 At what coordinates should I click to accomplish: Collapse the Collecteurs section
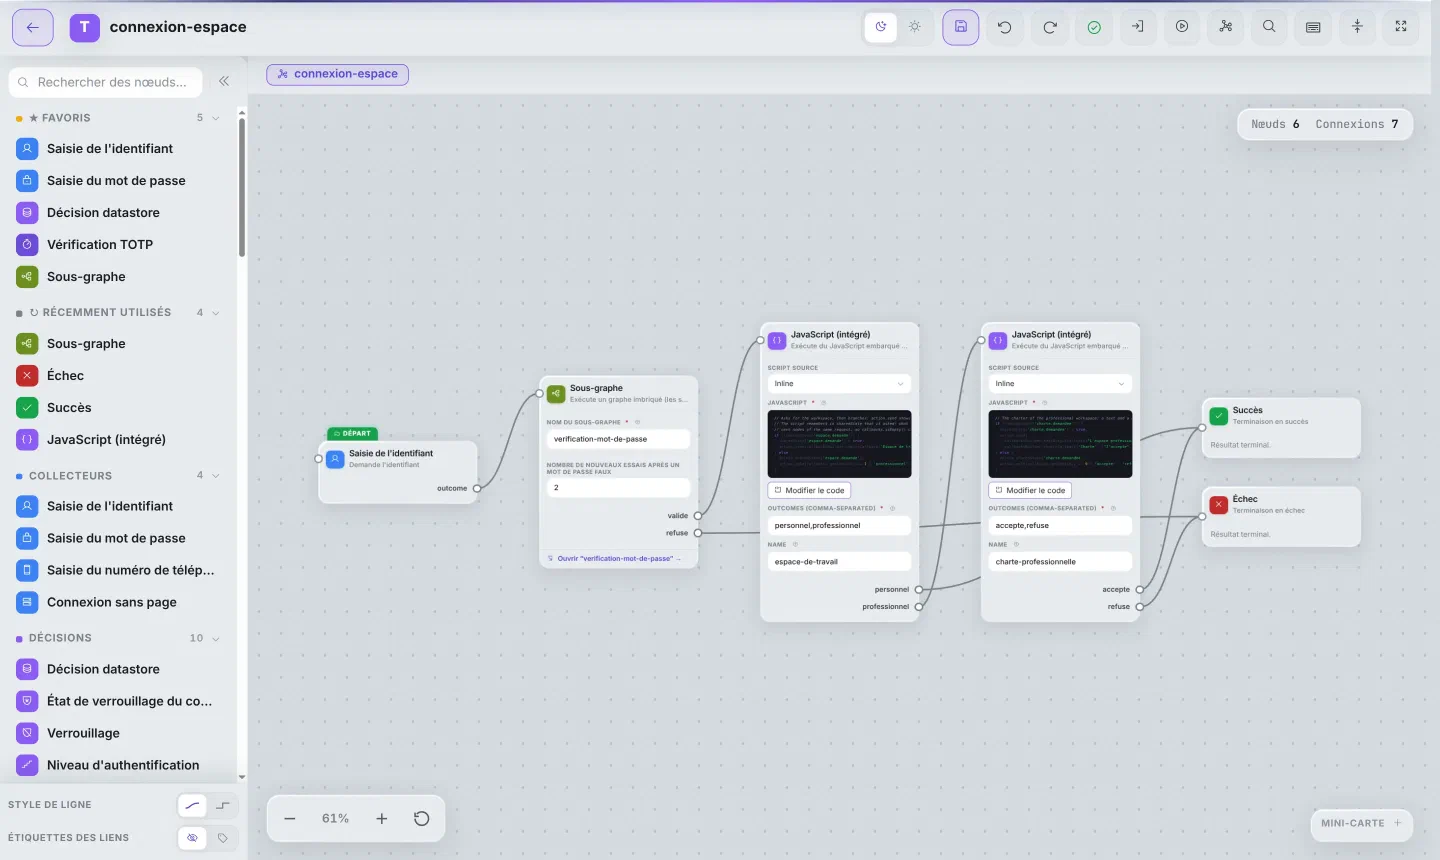click(215, 476)
